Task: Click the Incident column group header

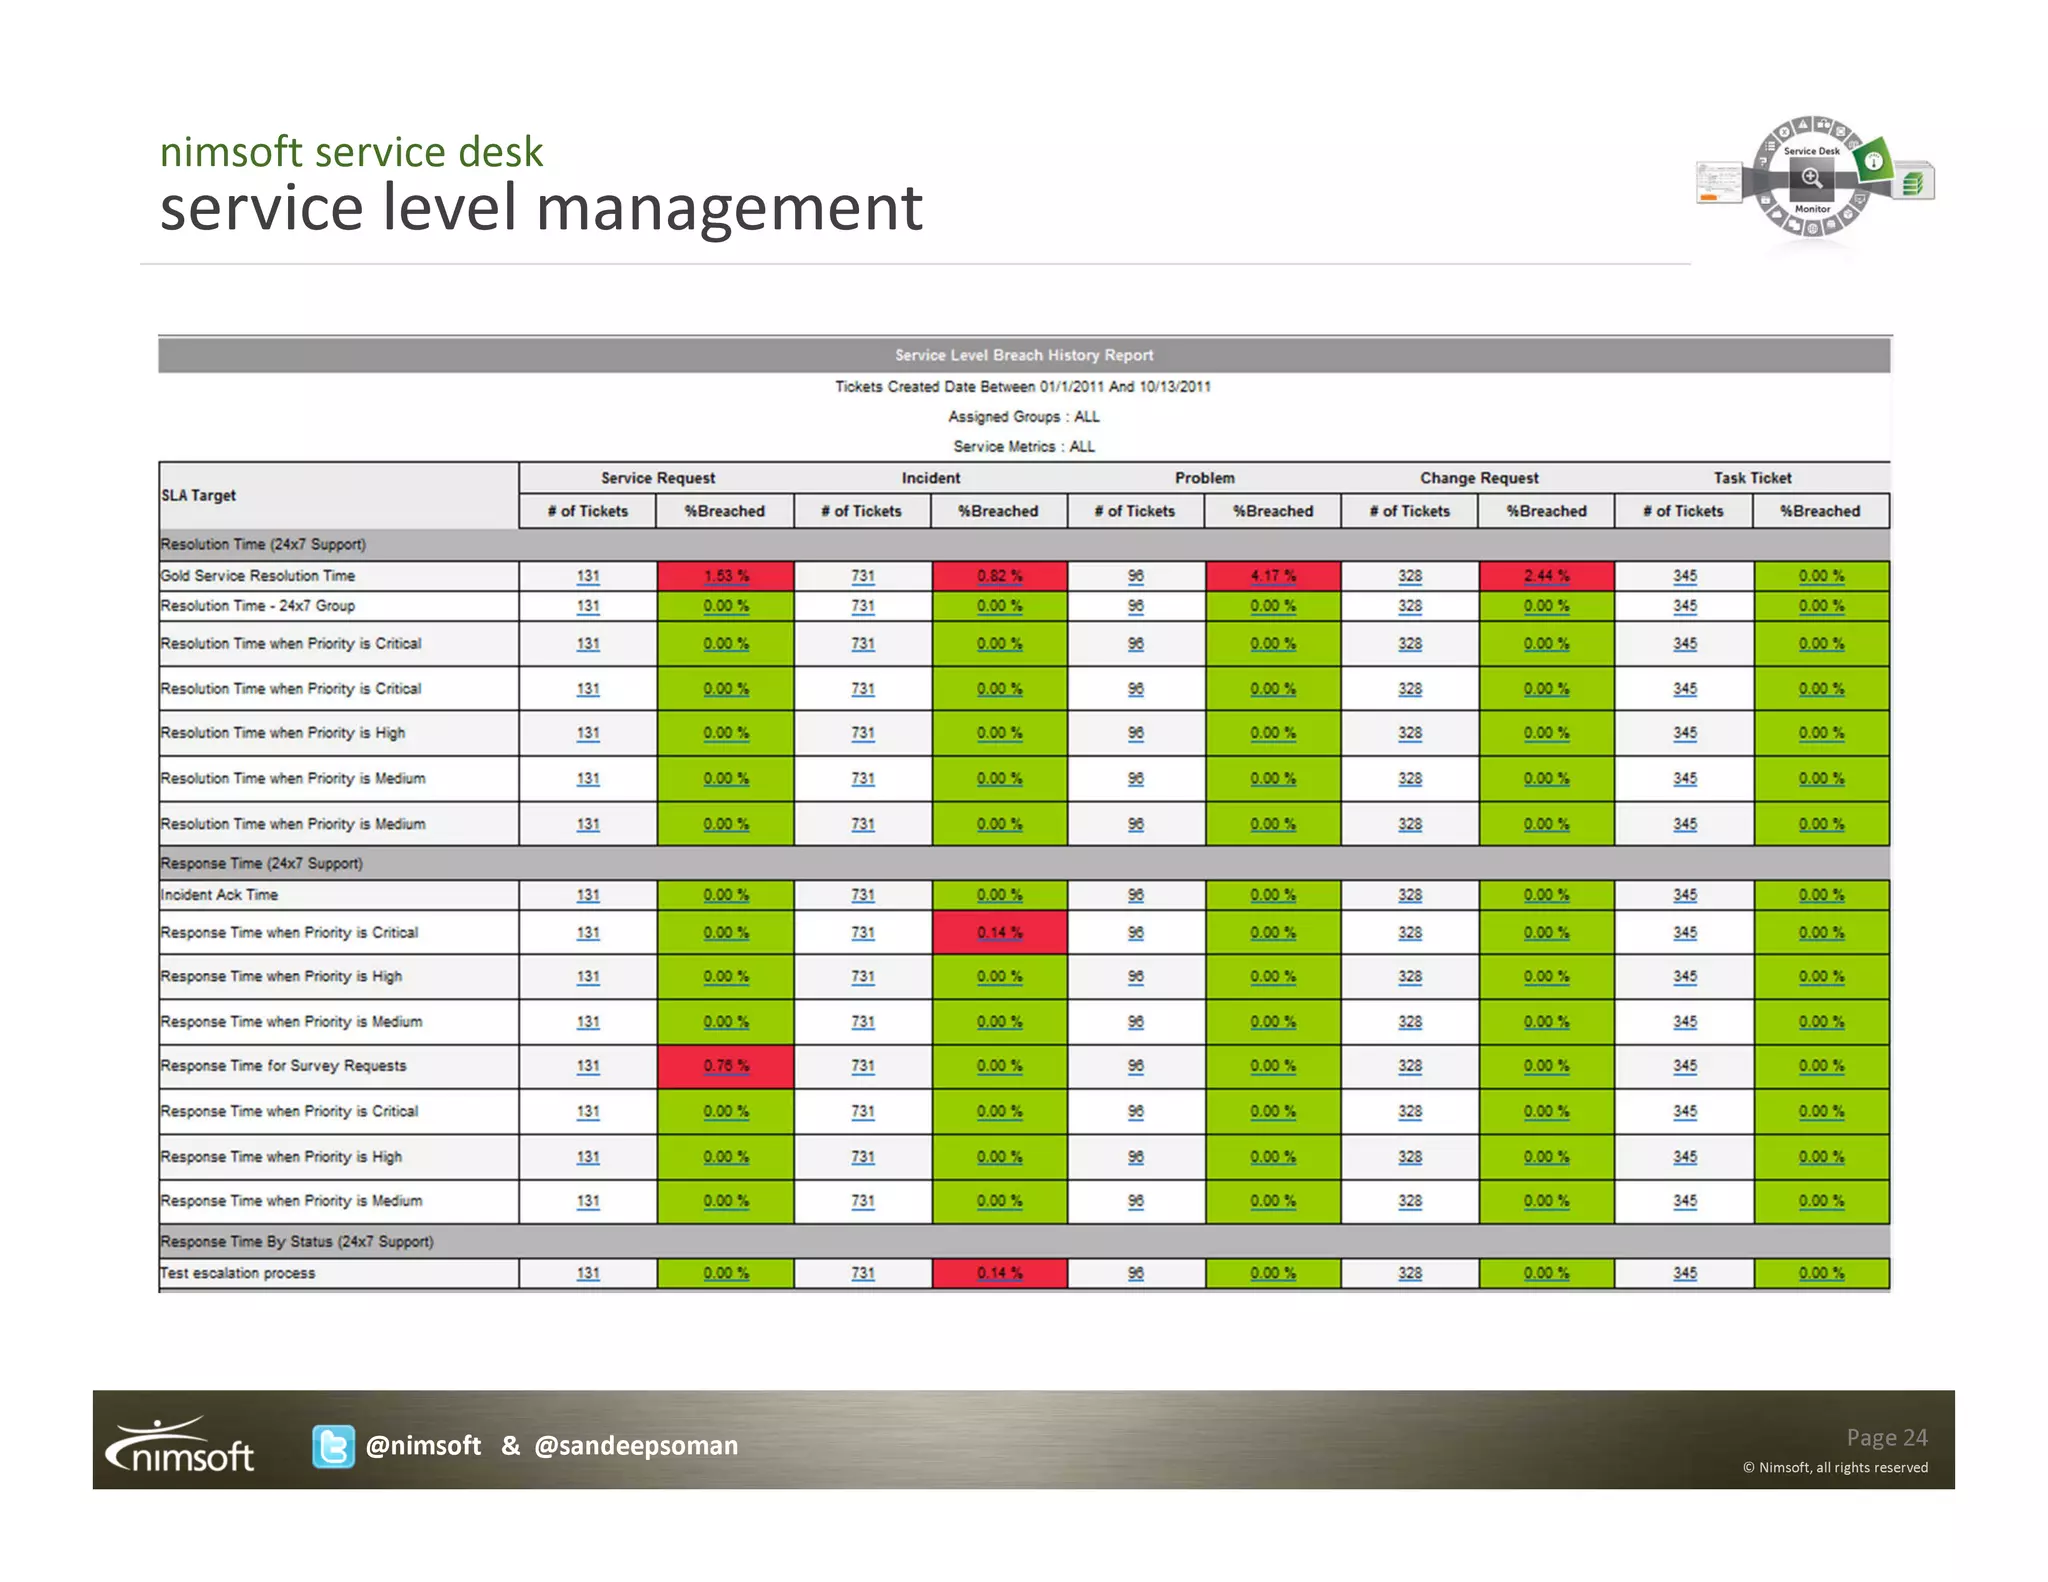Action: click(x=931, y=478)
